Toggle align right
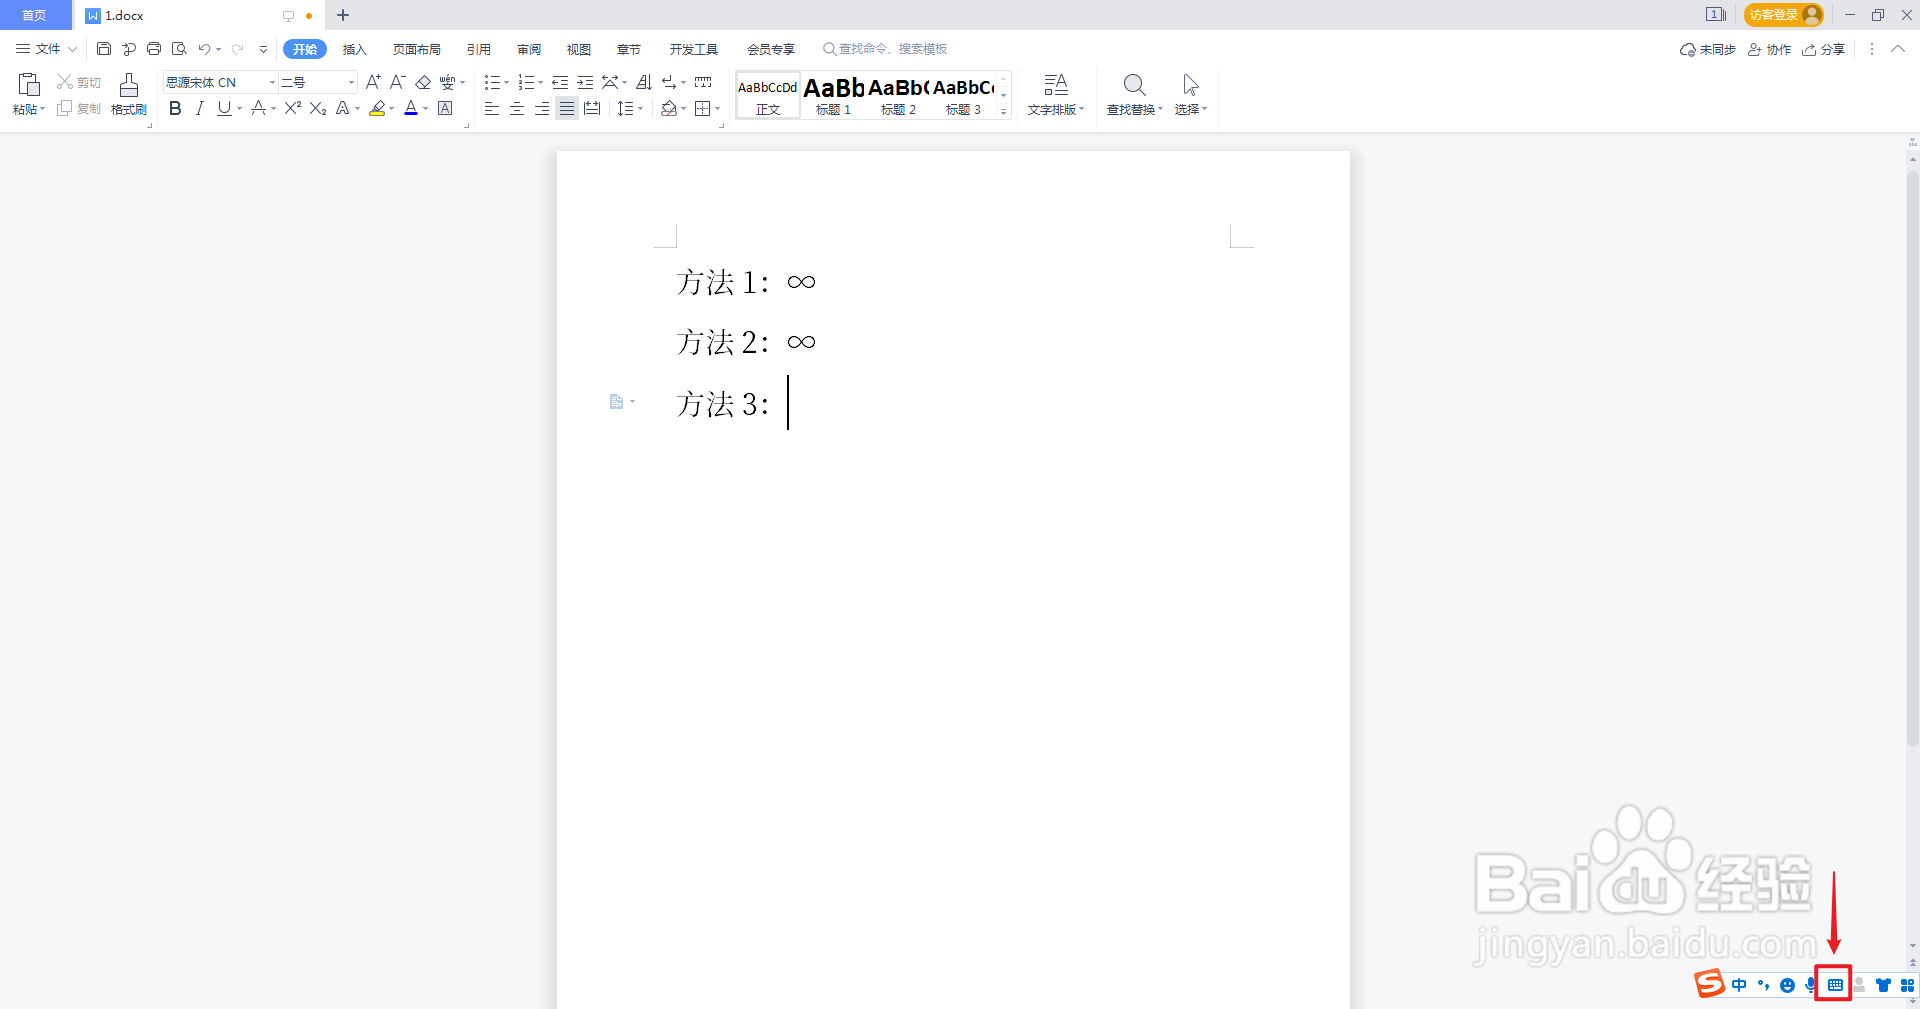The width and height of the screenshot is (1920, 1009). coord(542,108)
